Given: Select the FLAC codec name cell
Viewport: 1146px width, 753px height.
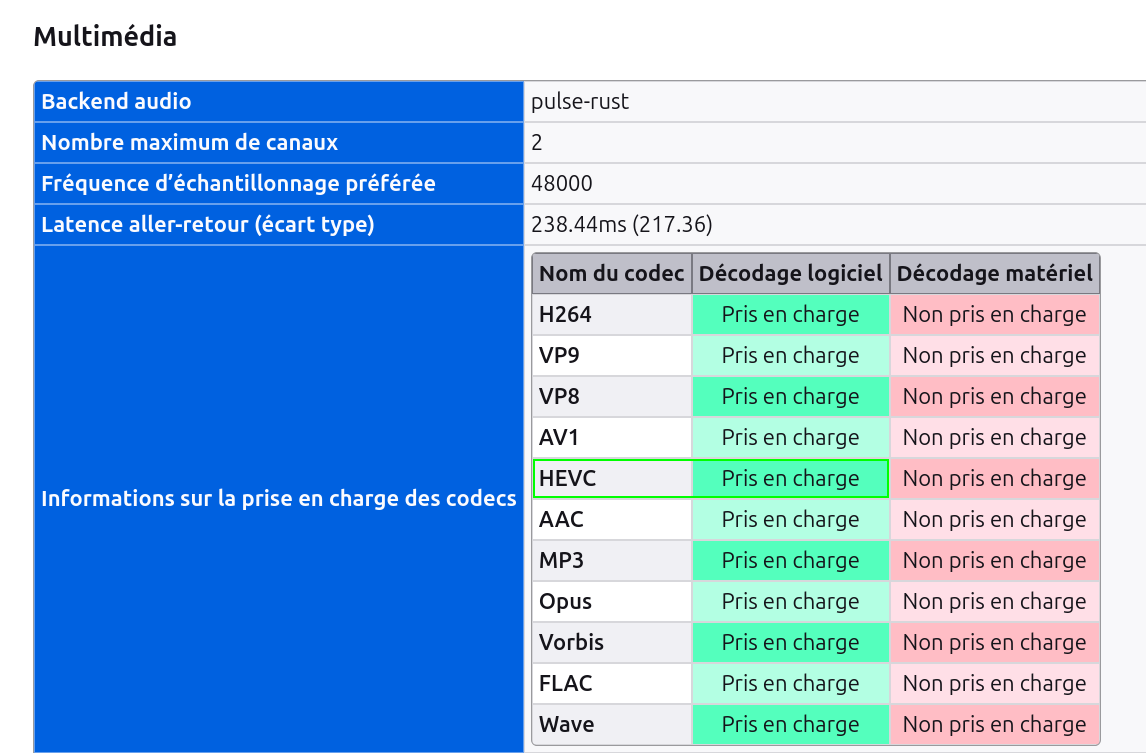Looking at the screenshot, I should pos(612,683).
